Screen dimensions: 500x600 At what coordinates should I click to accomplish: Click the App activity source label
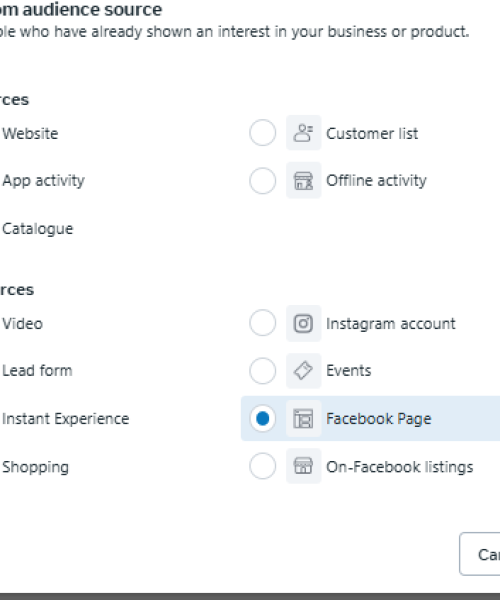point(43,181)
